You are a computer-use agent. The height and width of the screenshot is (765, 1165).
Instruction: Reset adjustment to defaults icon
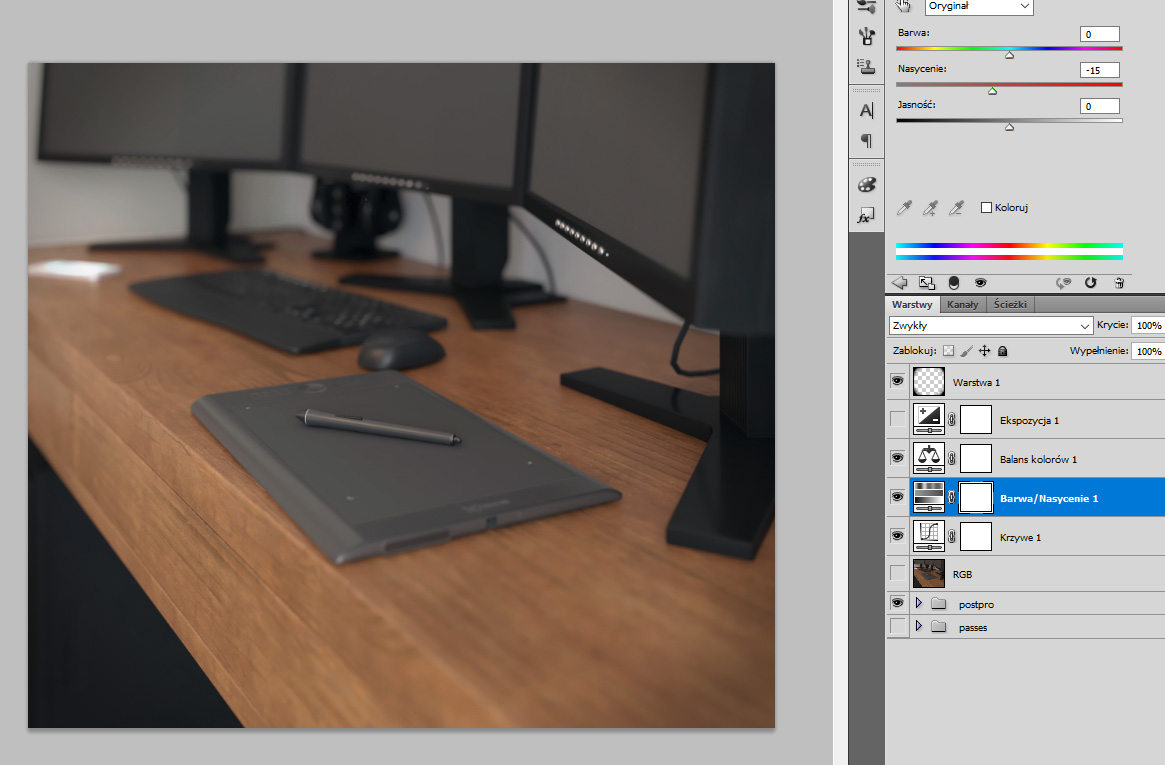1091,282
